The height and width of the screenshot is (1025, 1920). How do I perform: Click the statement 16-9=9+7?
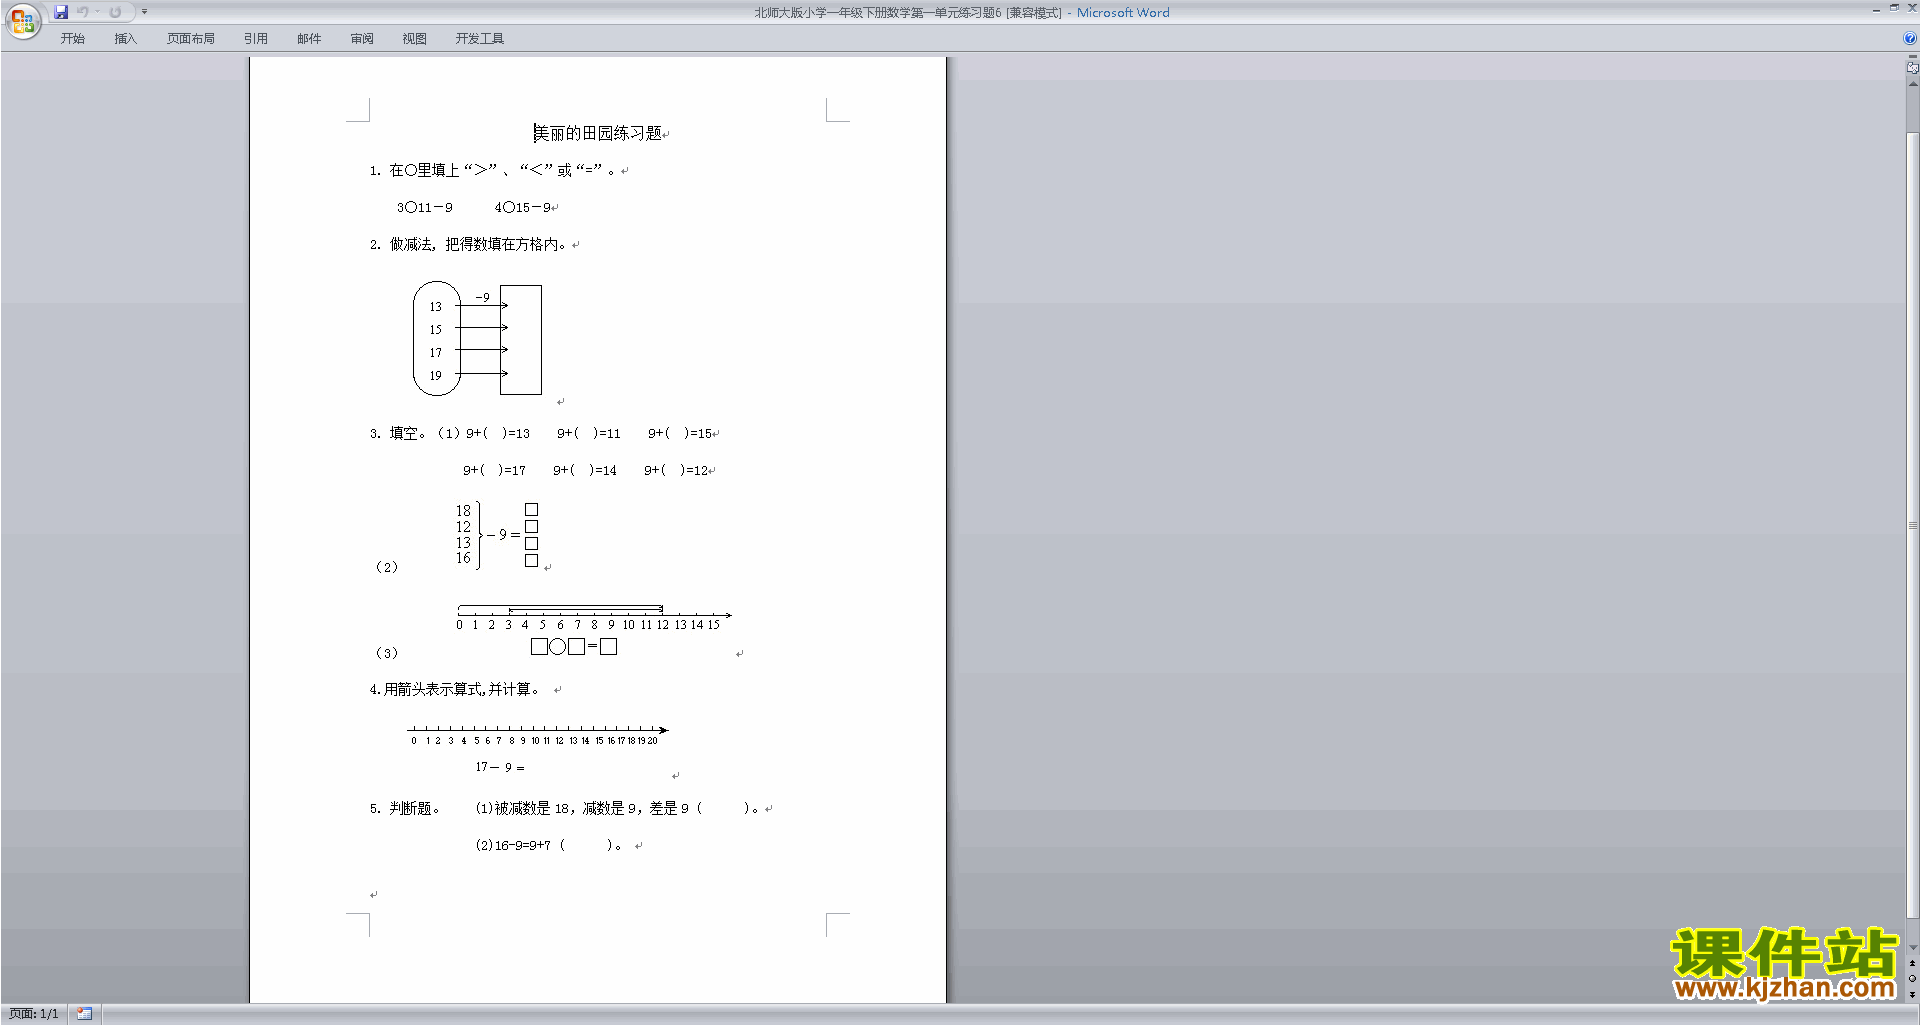tap(523, 845)
